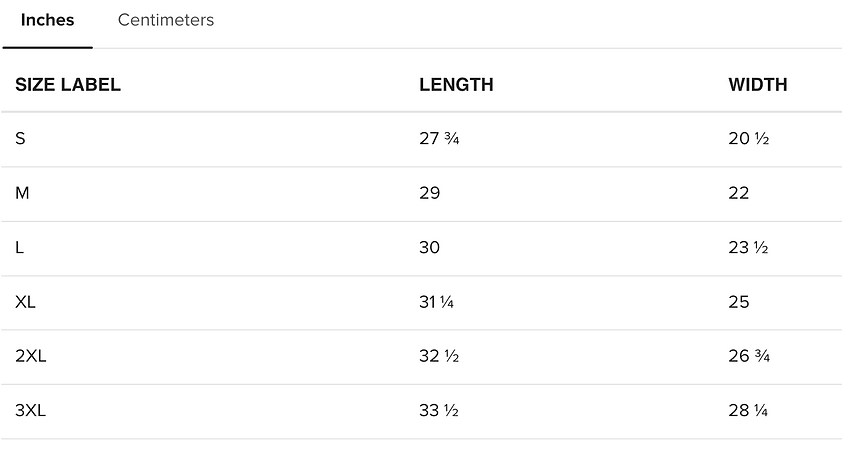Click the SIZE LABEL column header
This screenshot has width=842, height=461.
pos(68,84)
